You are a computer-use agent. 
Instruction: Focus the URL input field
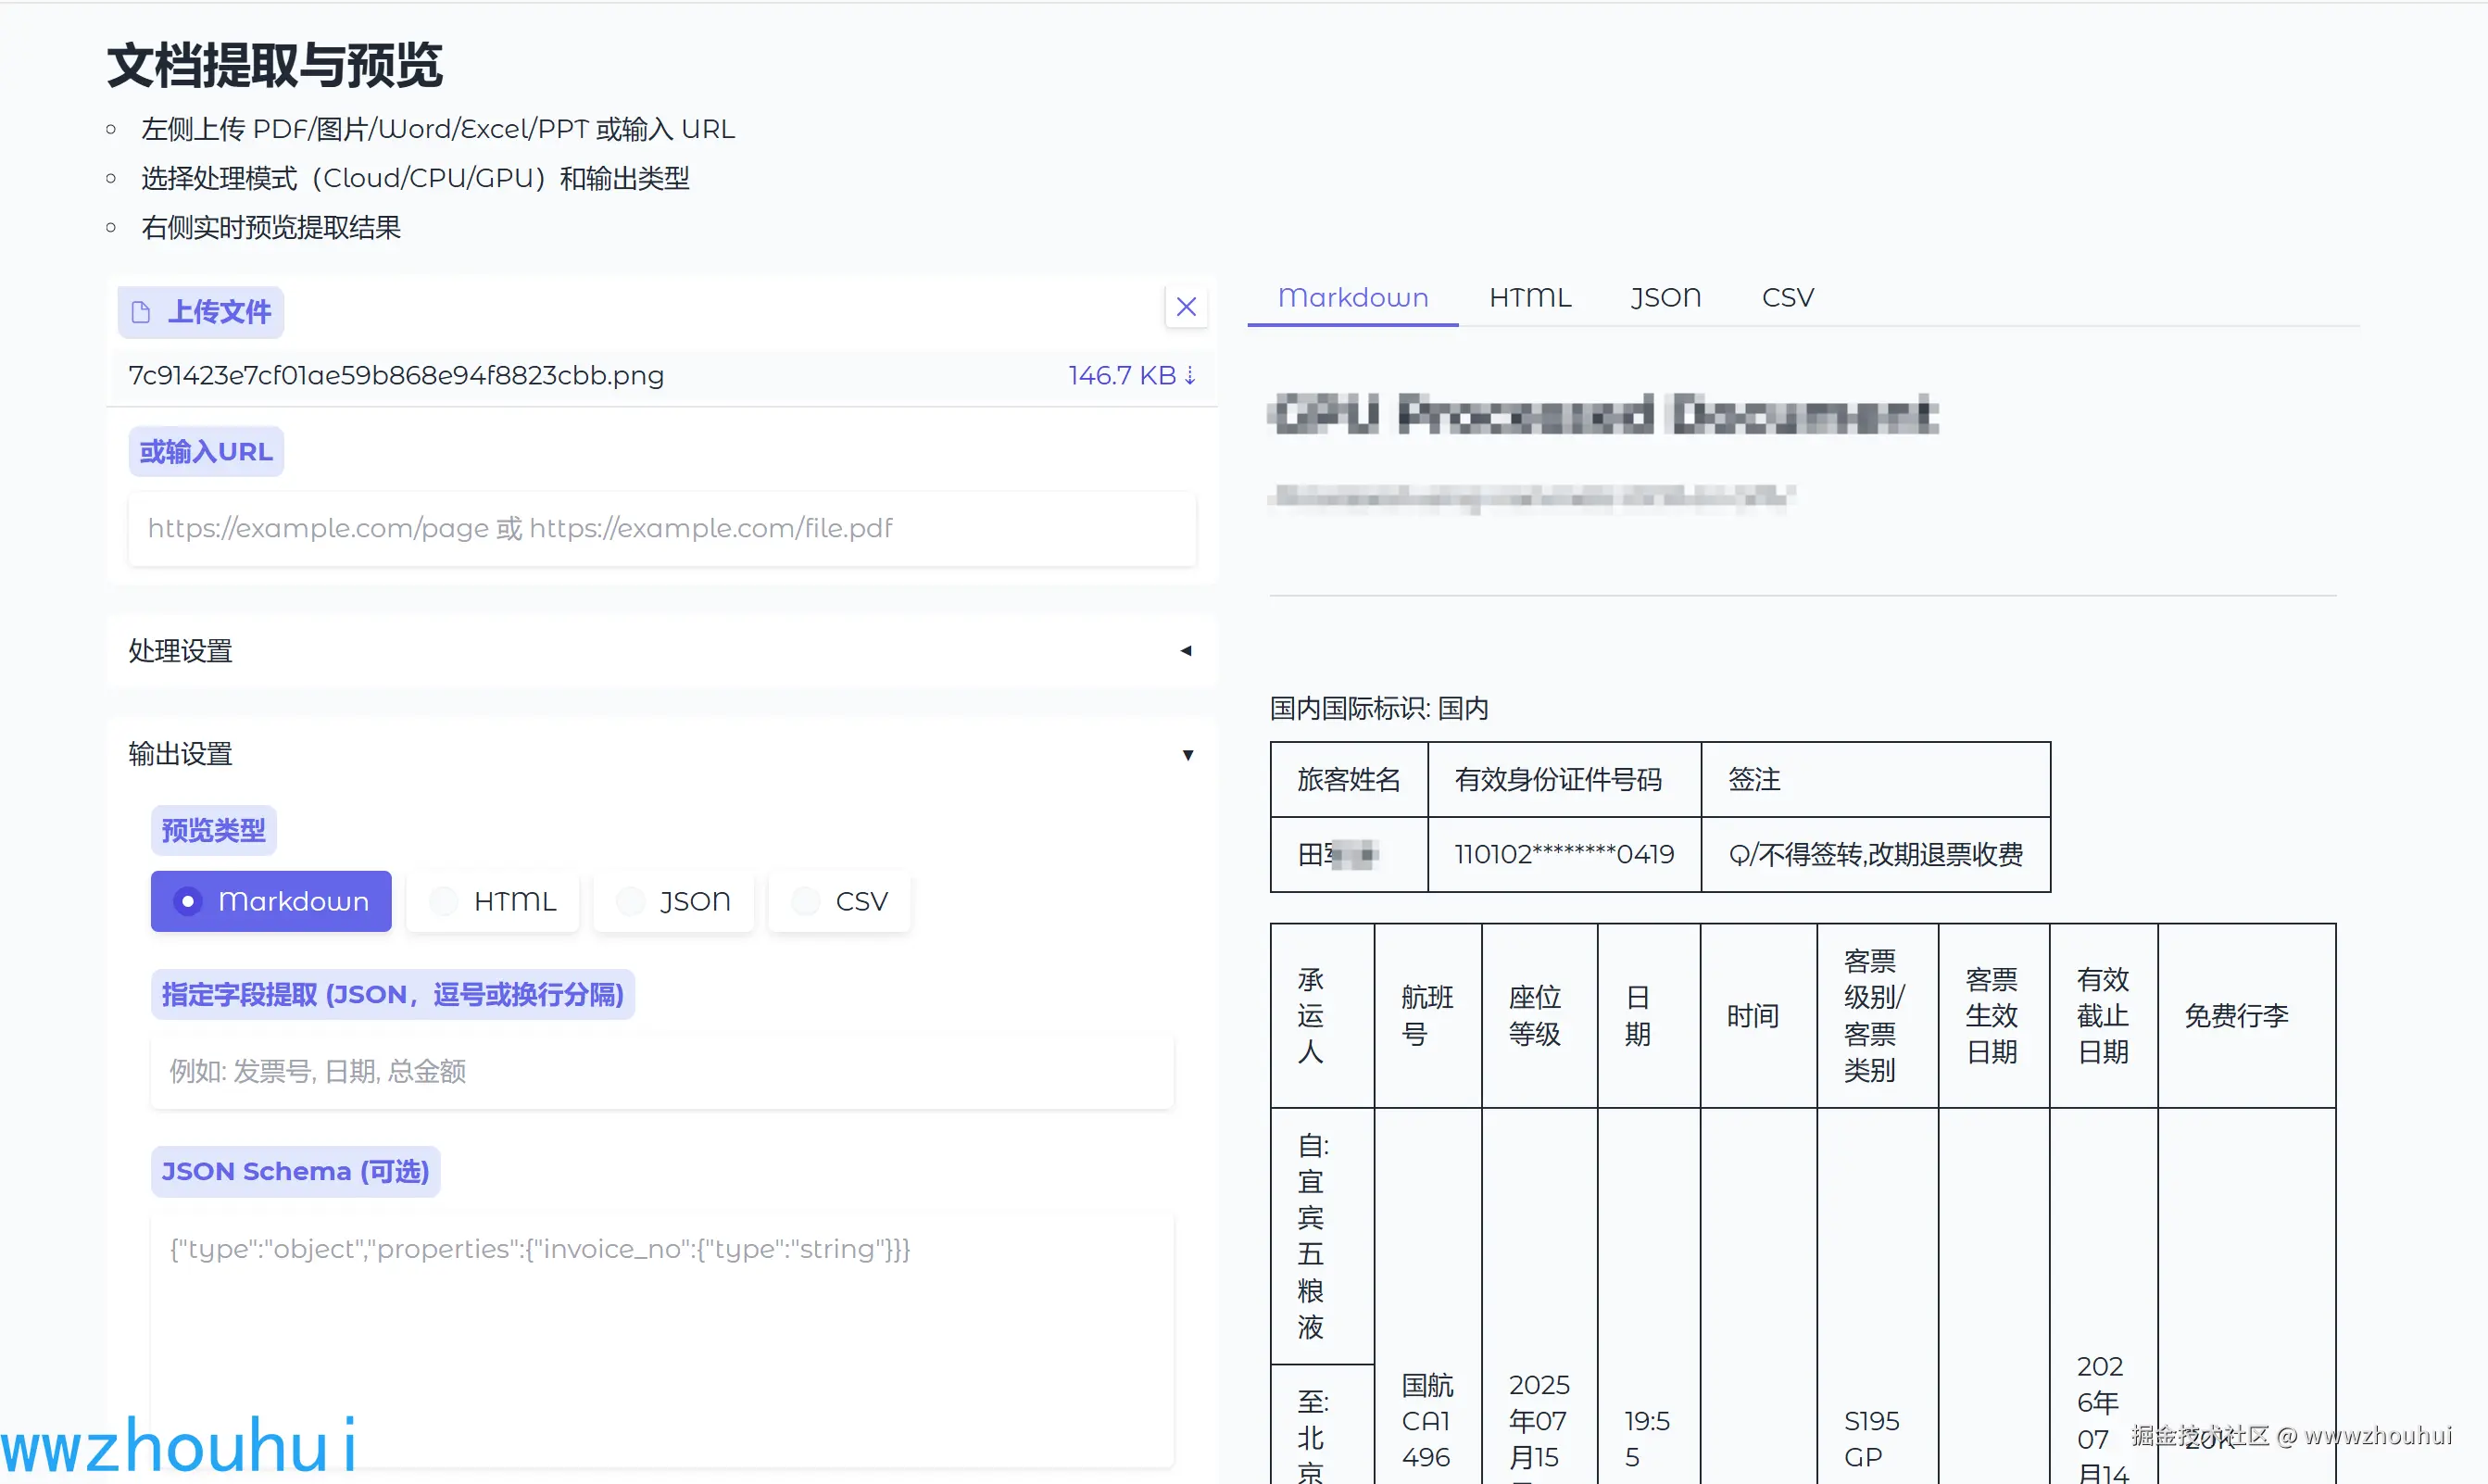coord(662,528)
